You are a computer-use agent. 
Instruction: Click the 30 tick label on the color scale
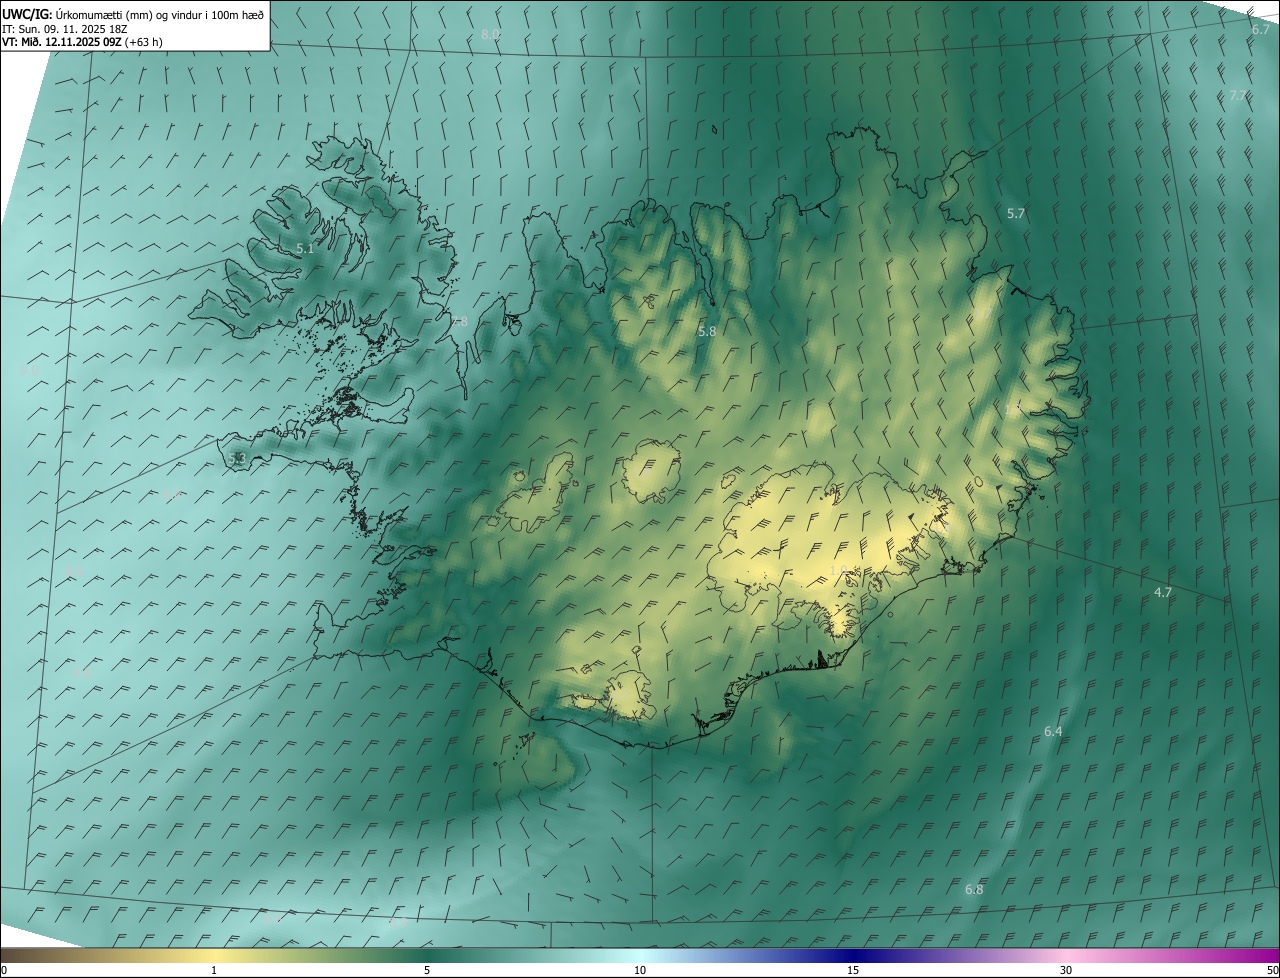[x=1066, y=971]
